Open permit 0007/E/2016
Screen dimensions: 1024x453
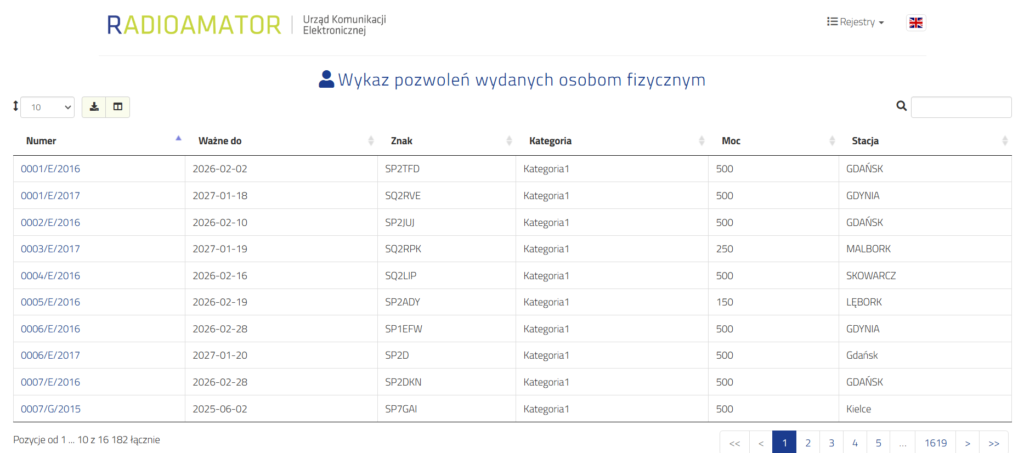click(x=50, y=383)
